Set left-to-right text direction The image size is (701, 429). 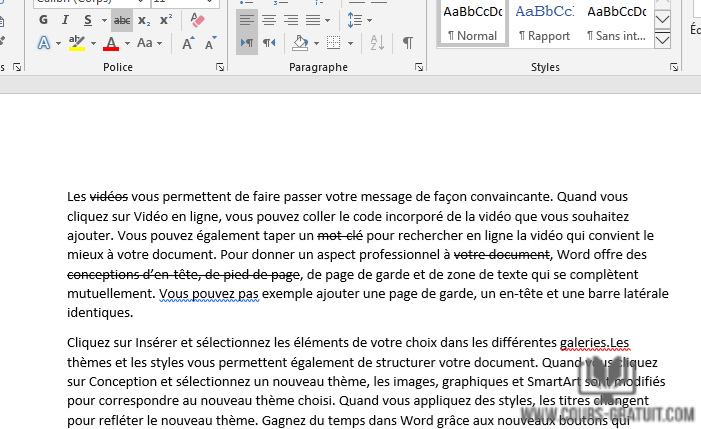click(x=247, y=43)
